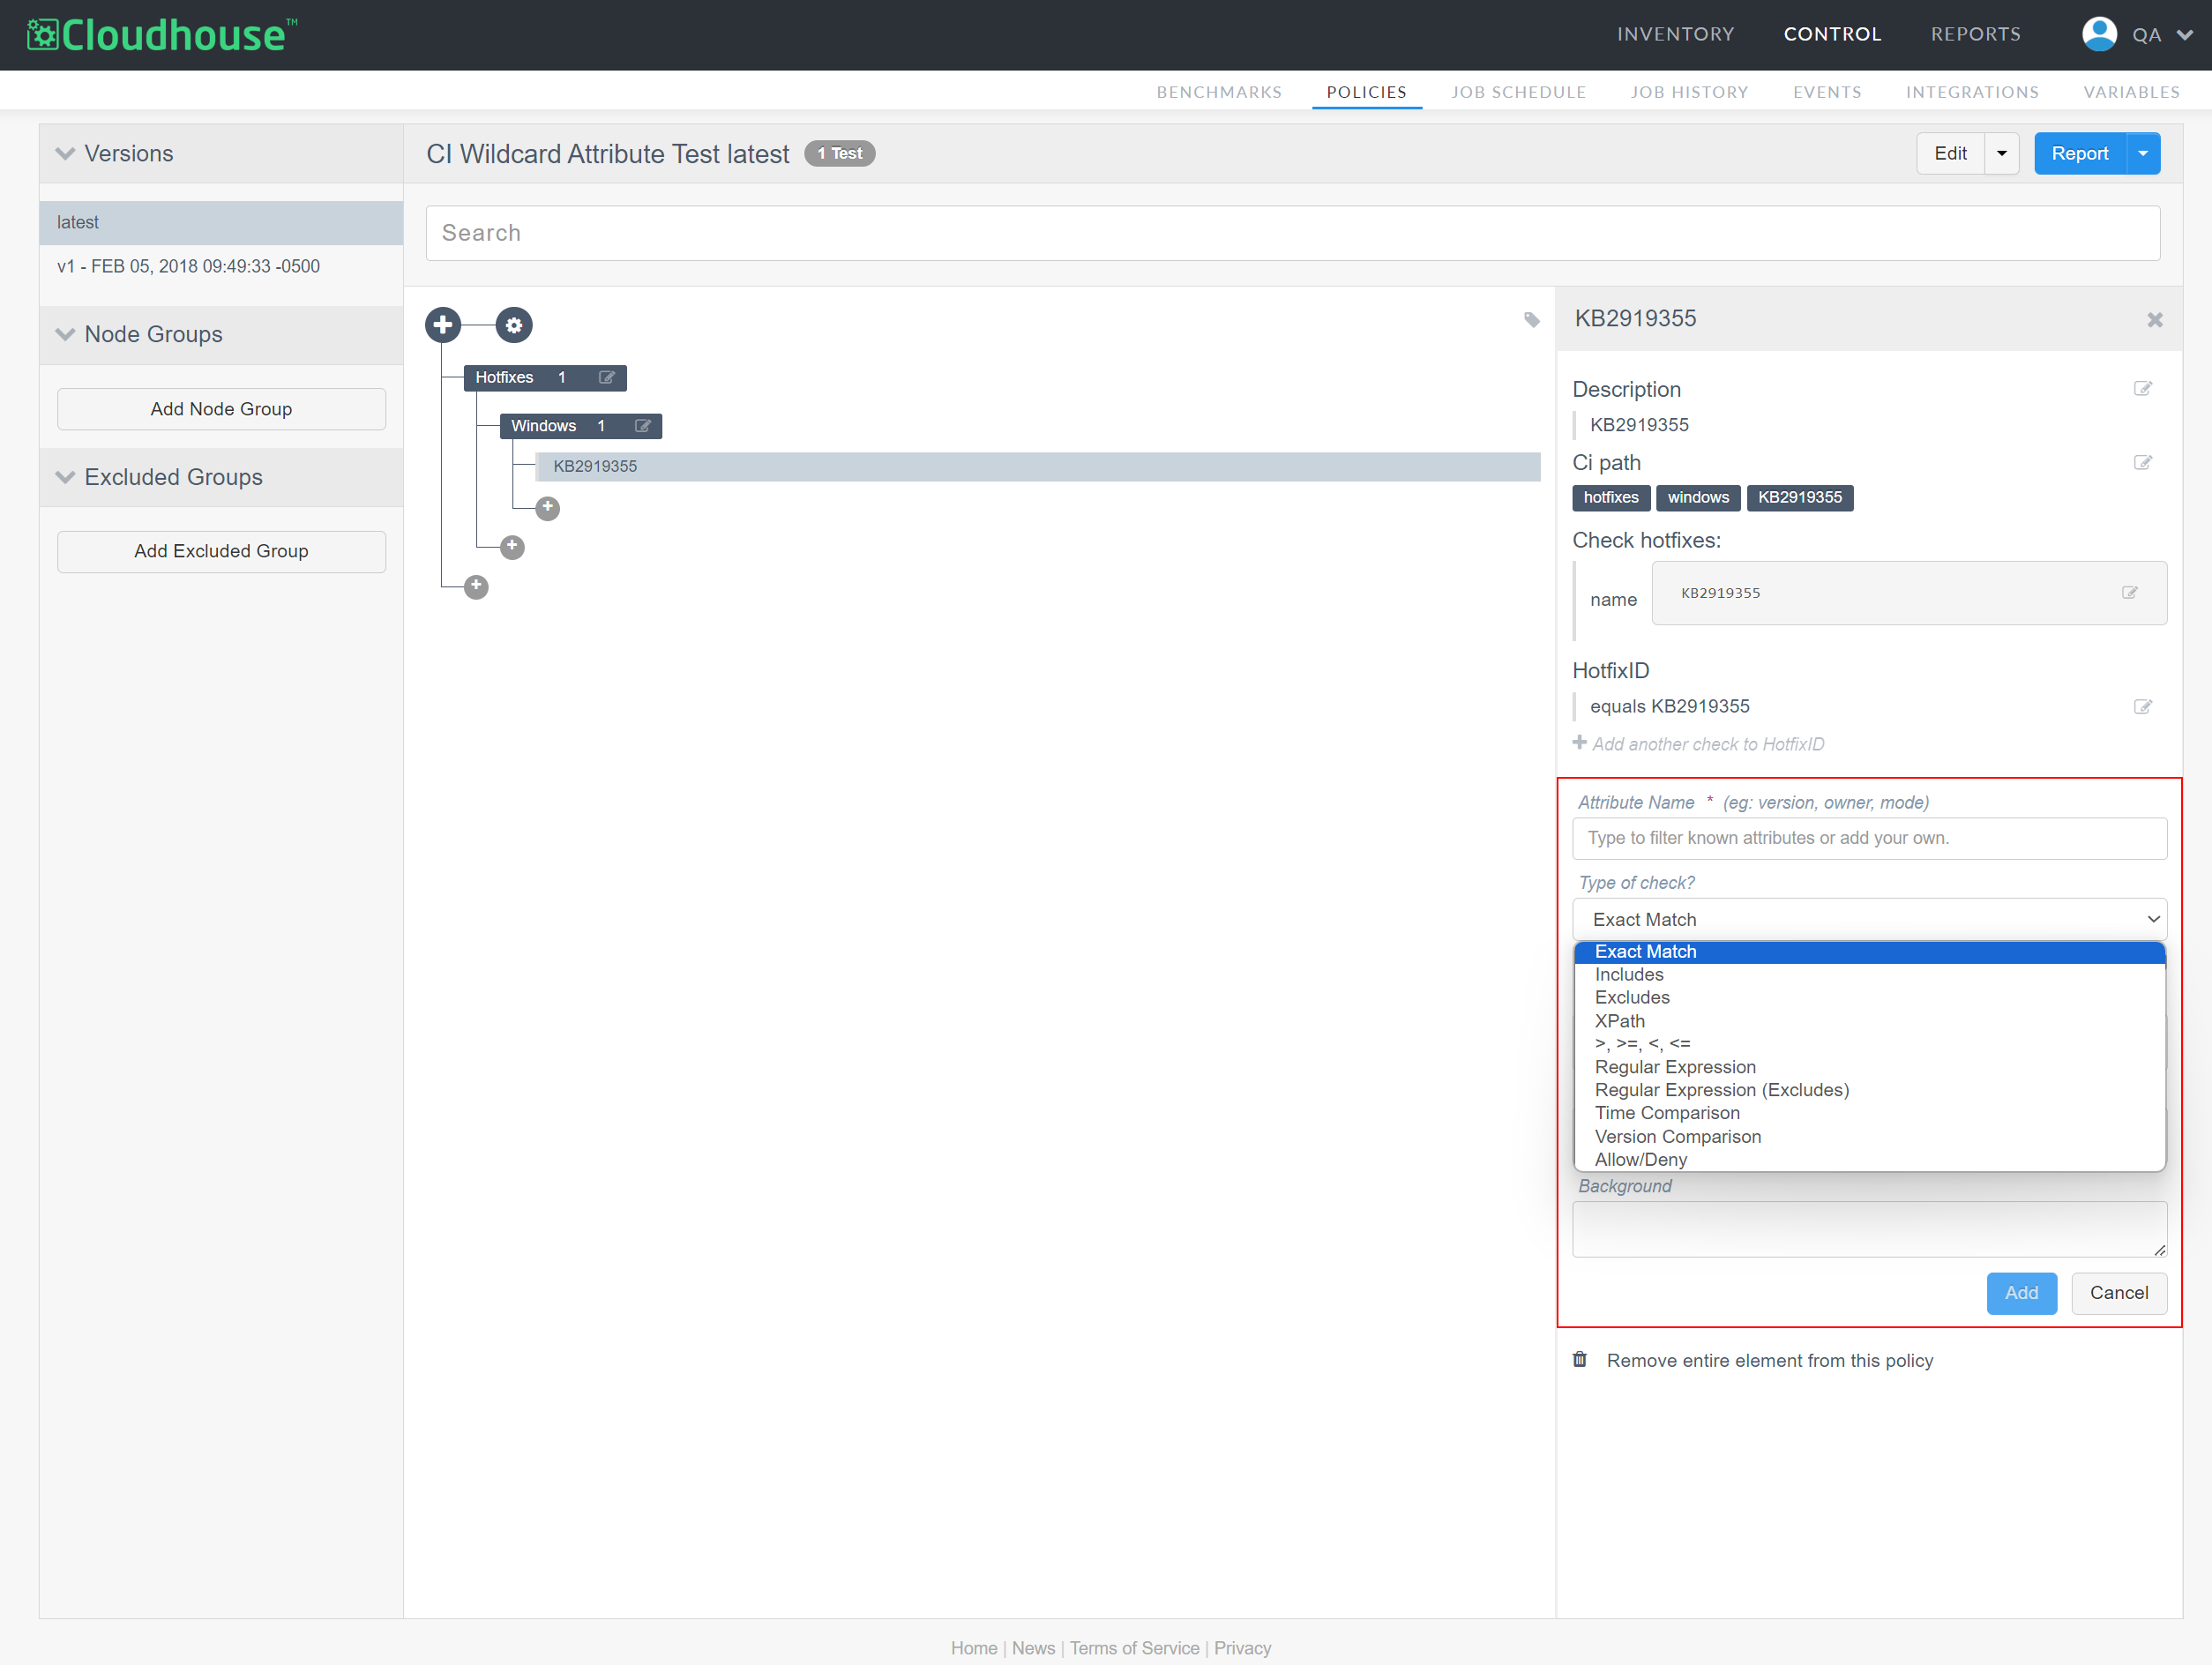
Task: Open the Job History tab
Action: pos(1689,92)
